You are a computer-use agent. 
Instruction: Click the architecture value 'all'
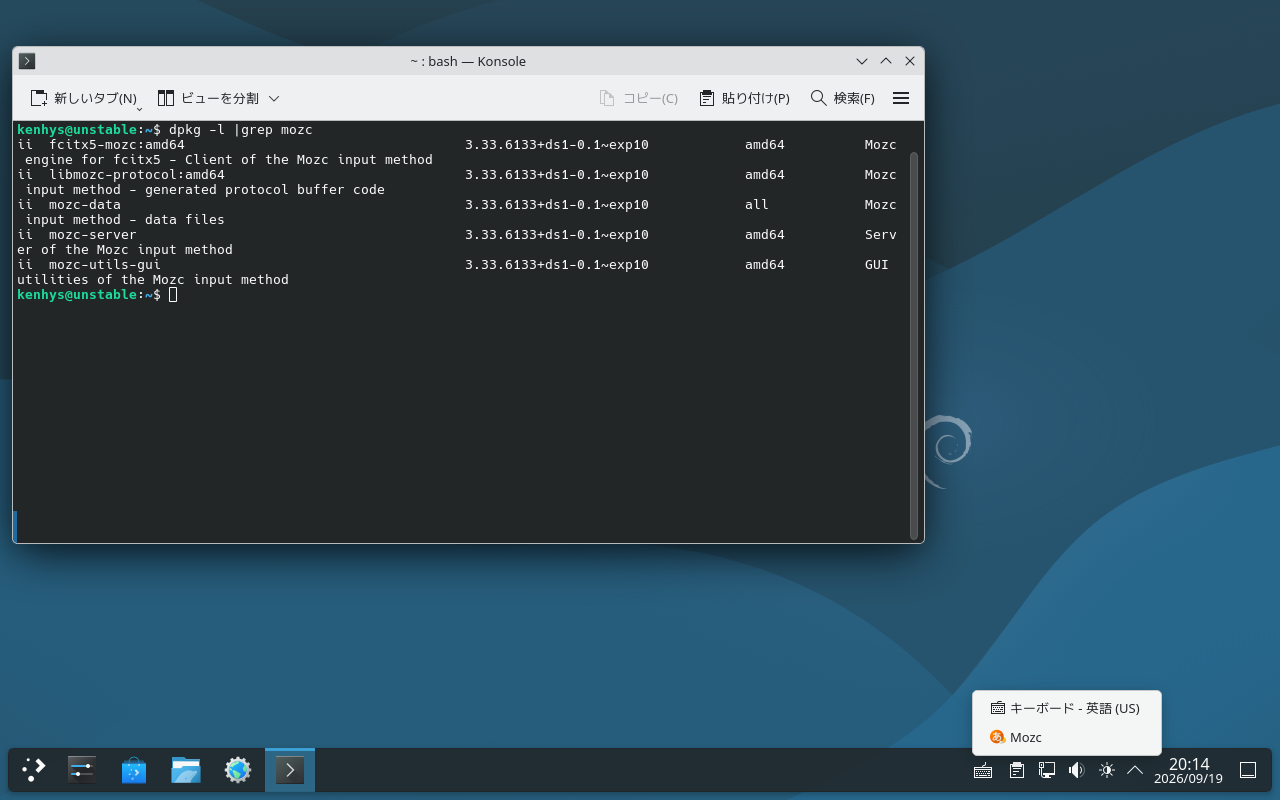pos(757,204)
